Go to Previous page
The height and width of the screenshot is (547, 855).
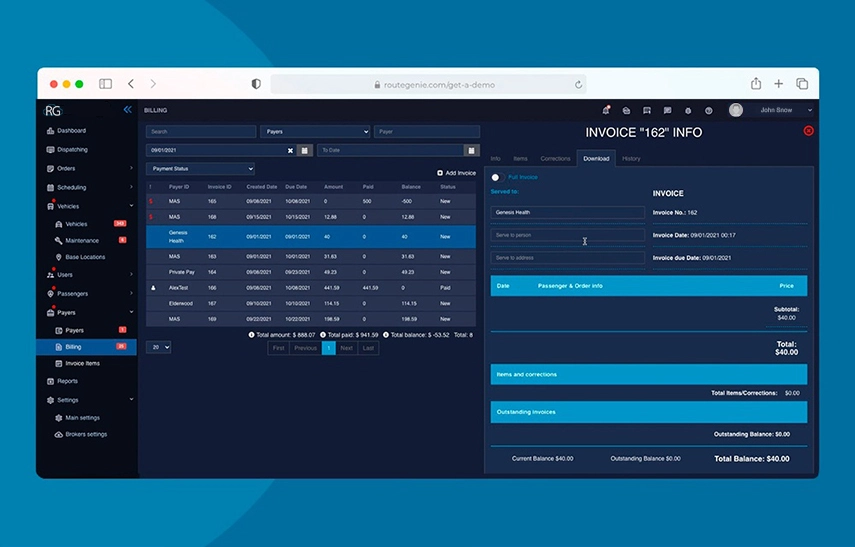[305, 348]
